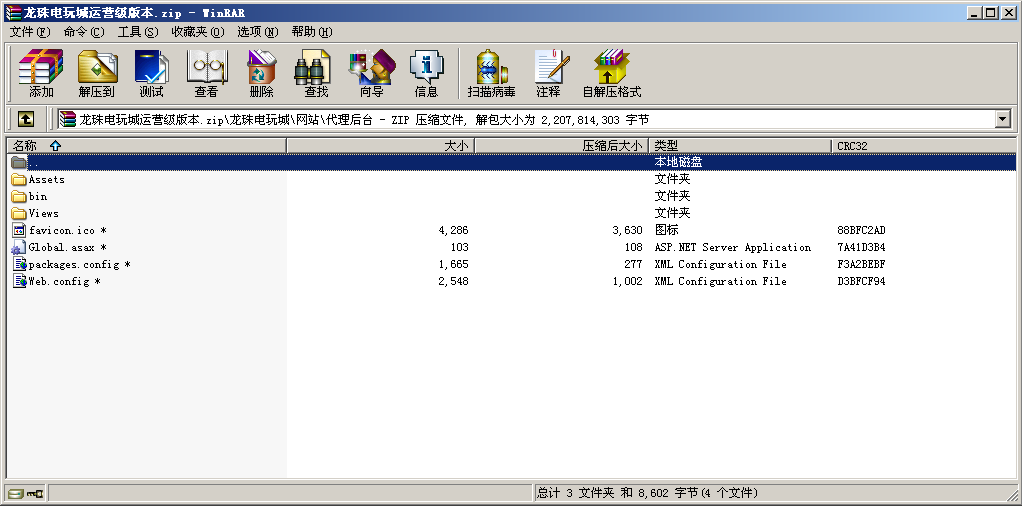Open the 收藏夹 (Favorites) menu

click(x=197, y=32)
